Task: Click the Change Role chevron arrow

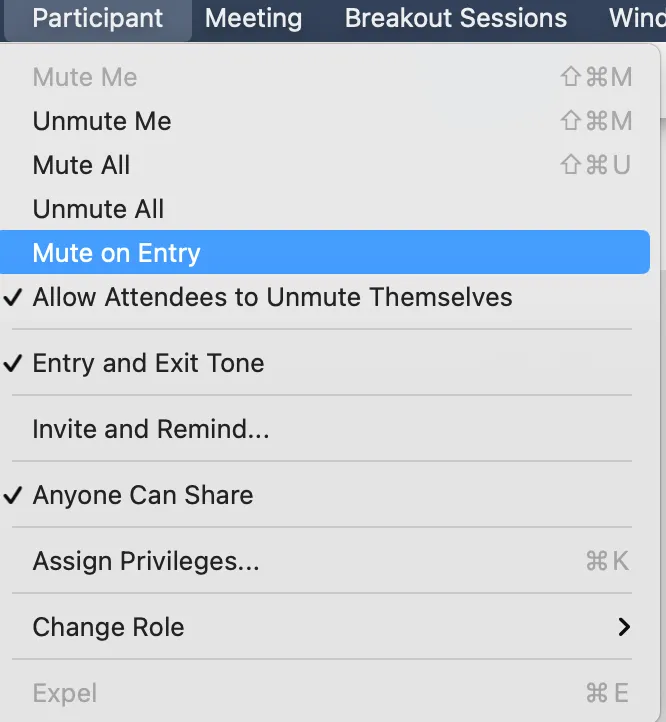Action: pos(624,627)
